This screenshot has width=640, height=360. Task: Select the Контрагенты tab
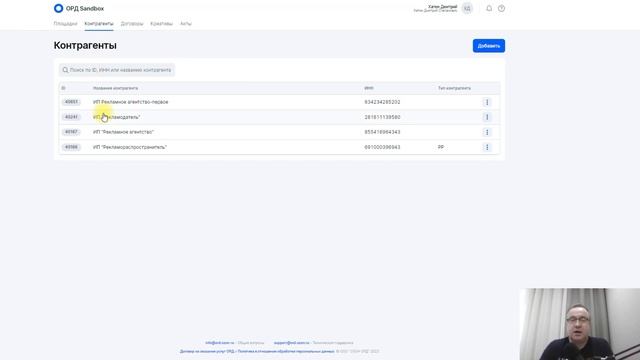[x=99, y=24]
